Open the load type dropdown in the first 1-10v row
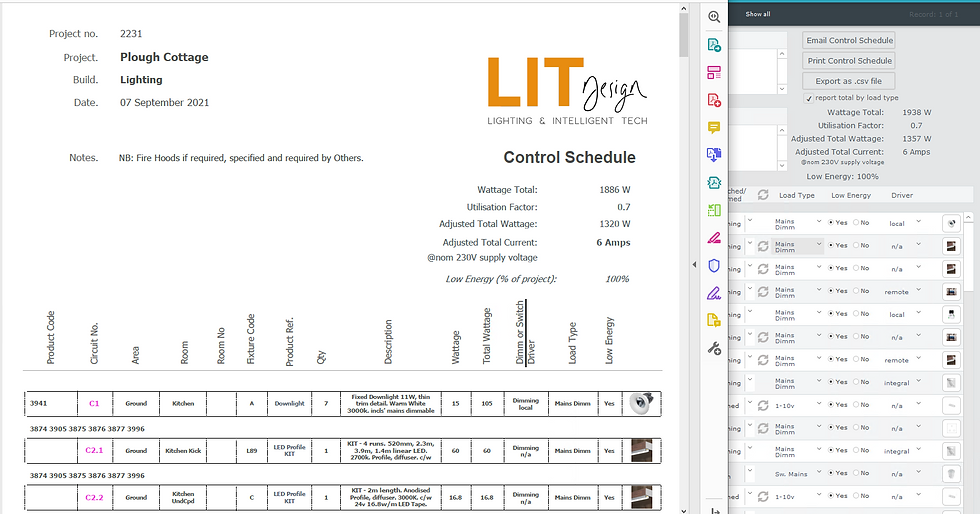 pos(819,404)
